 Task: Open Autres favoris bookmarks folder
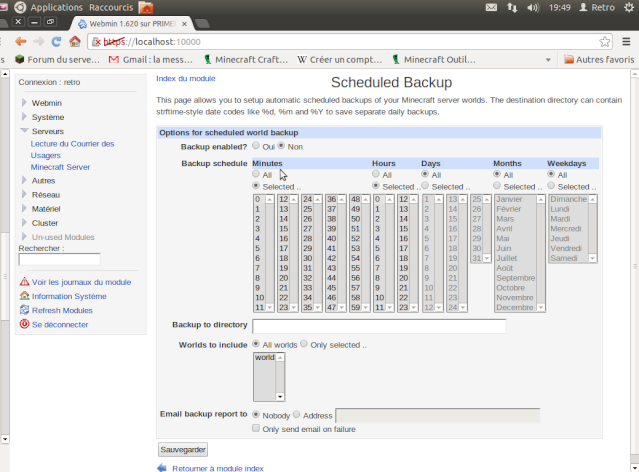[599, 60]
